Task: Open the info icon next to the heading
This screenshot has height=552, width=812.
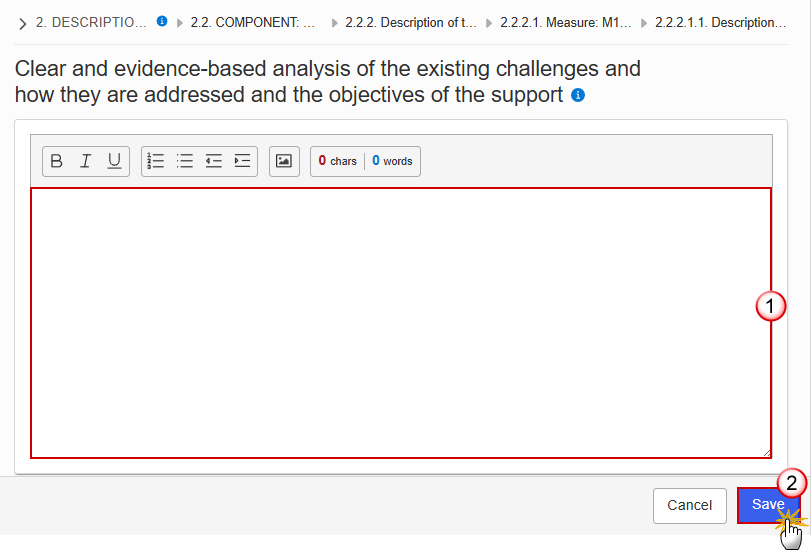Action: tap(578, 95)
